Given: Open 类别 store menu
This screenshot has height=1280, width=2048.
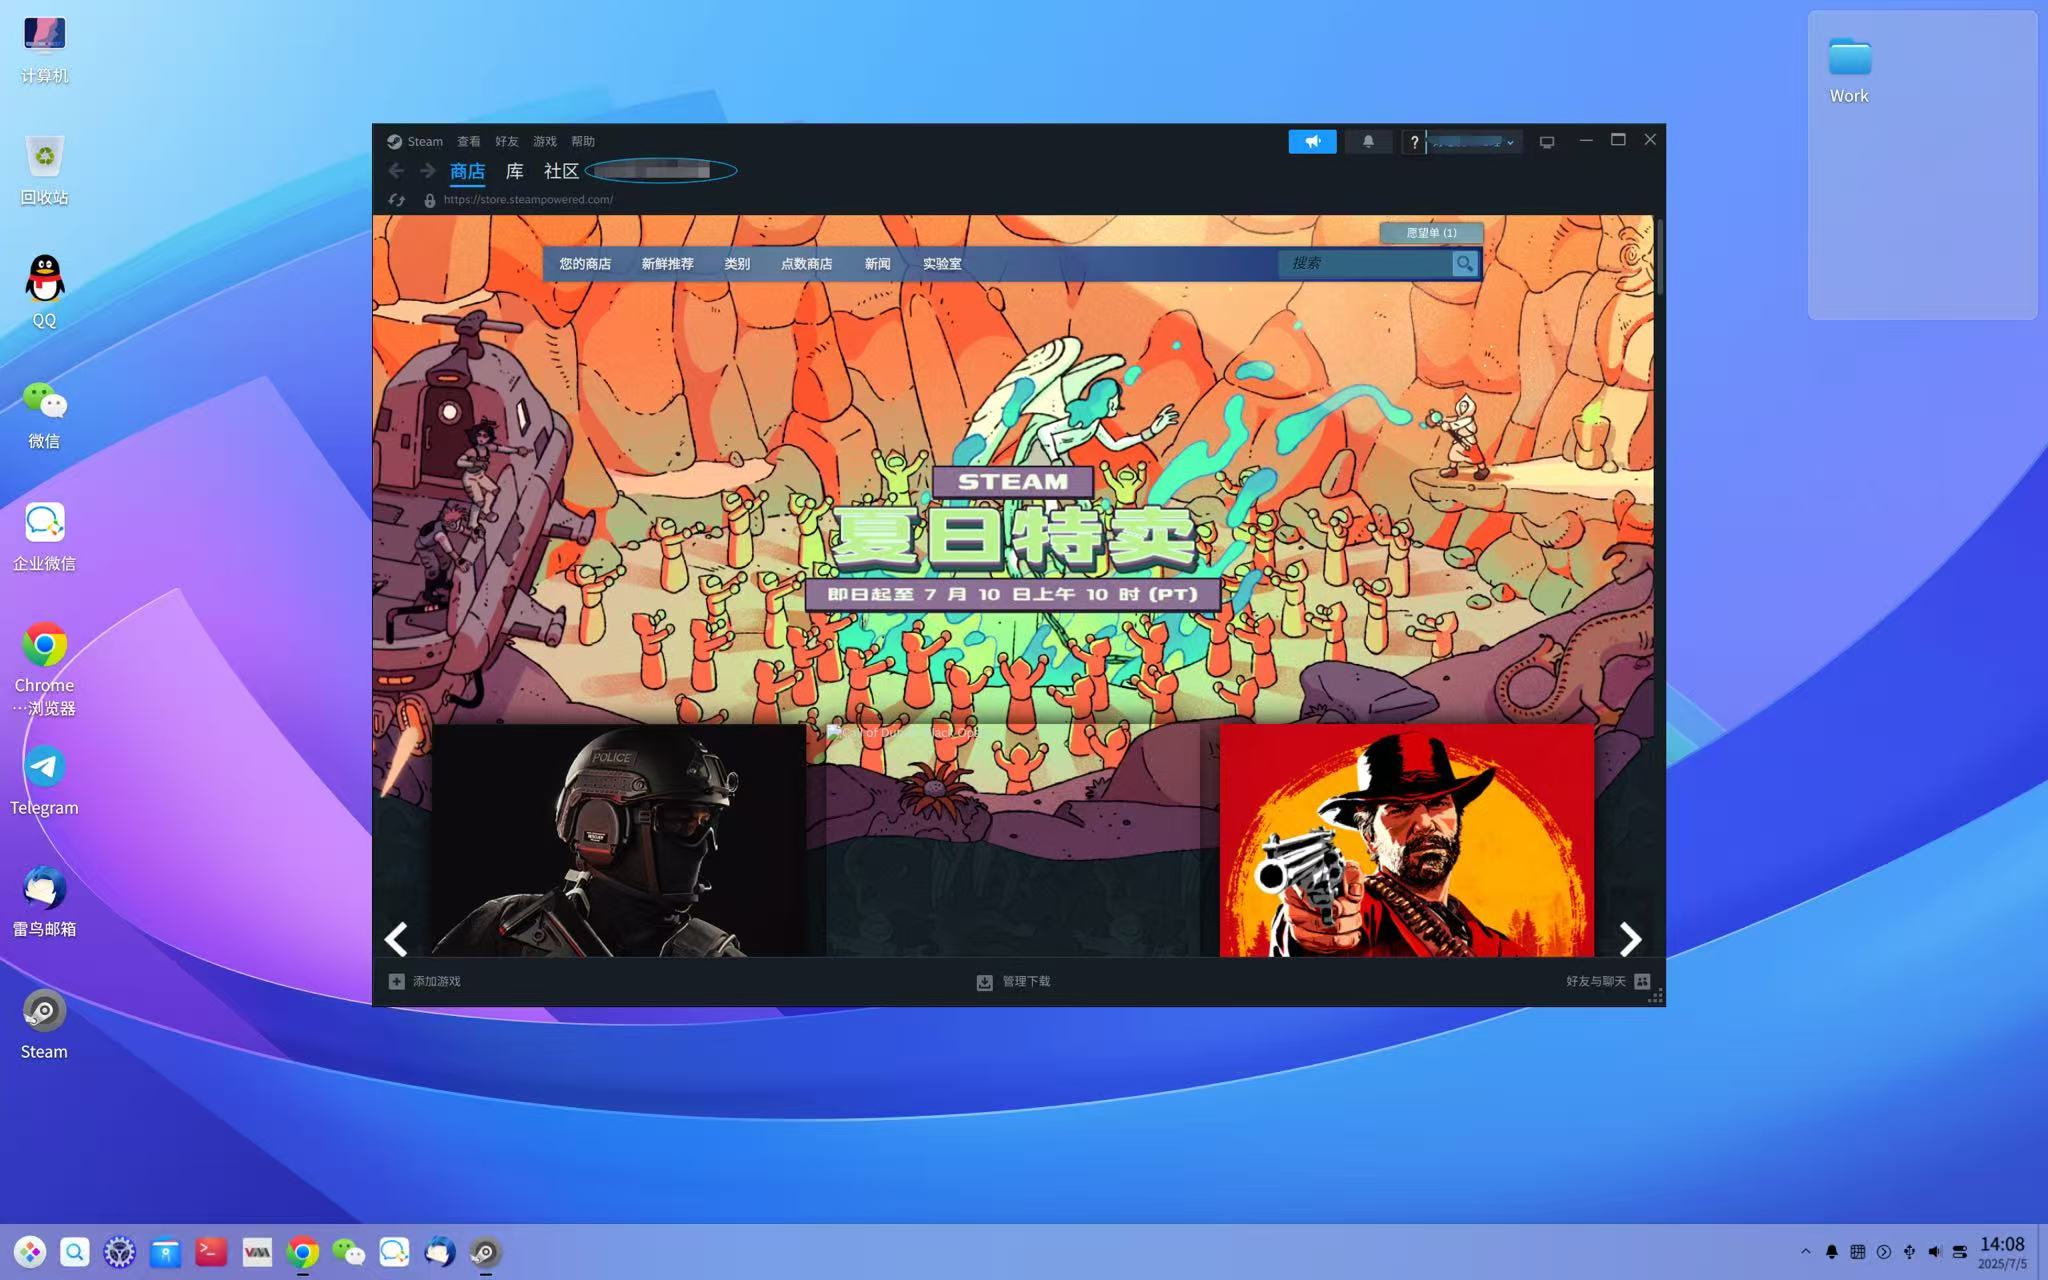Looking at the screenshot, I should pos(737,264).
